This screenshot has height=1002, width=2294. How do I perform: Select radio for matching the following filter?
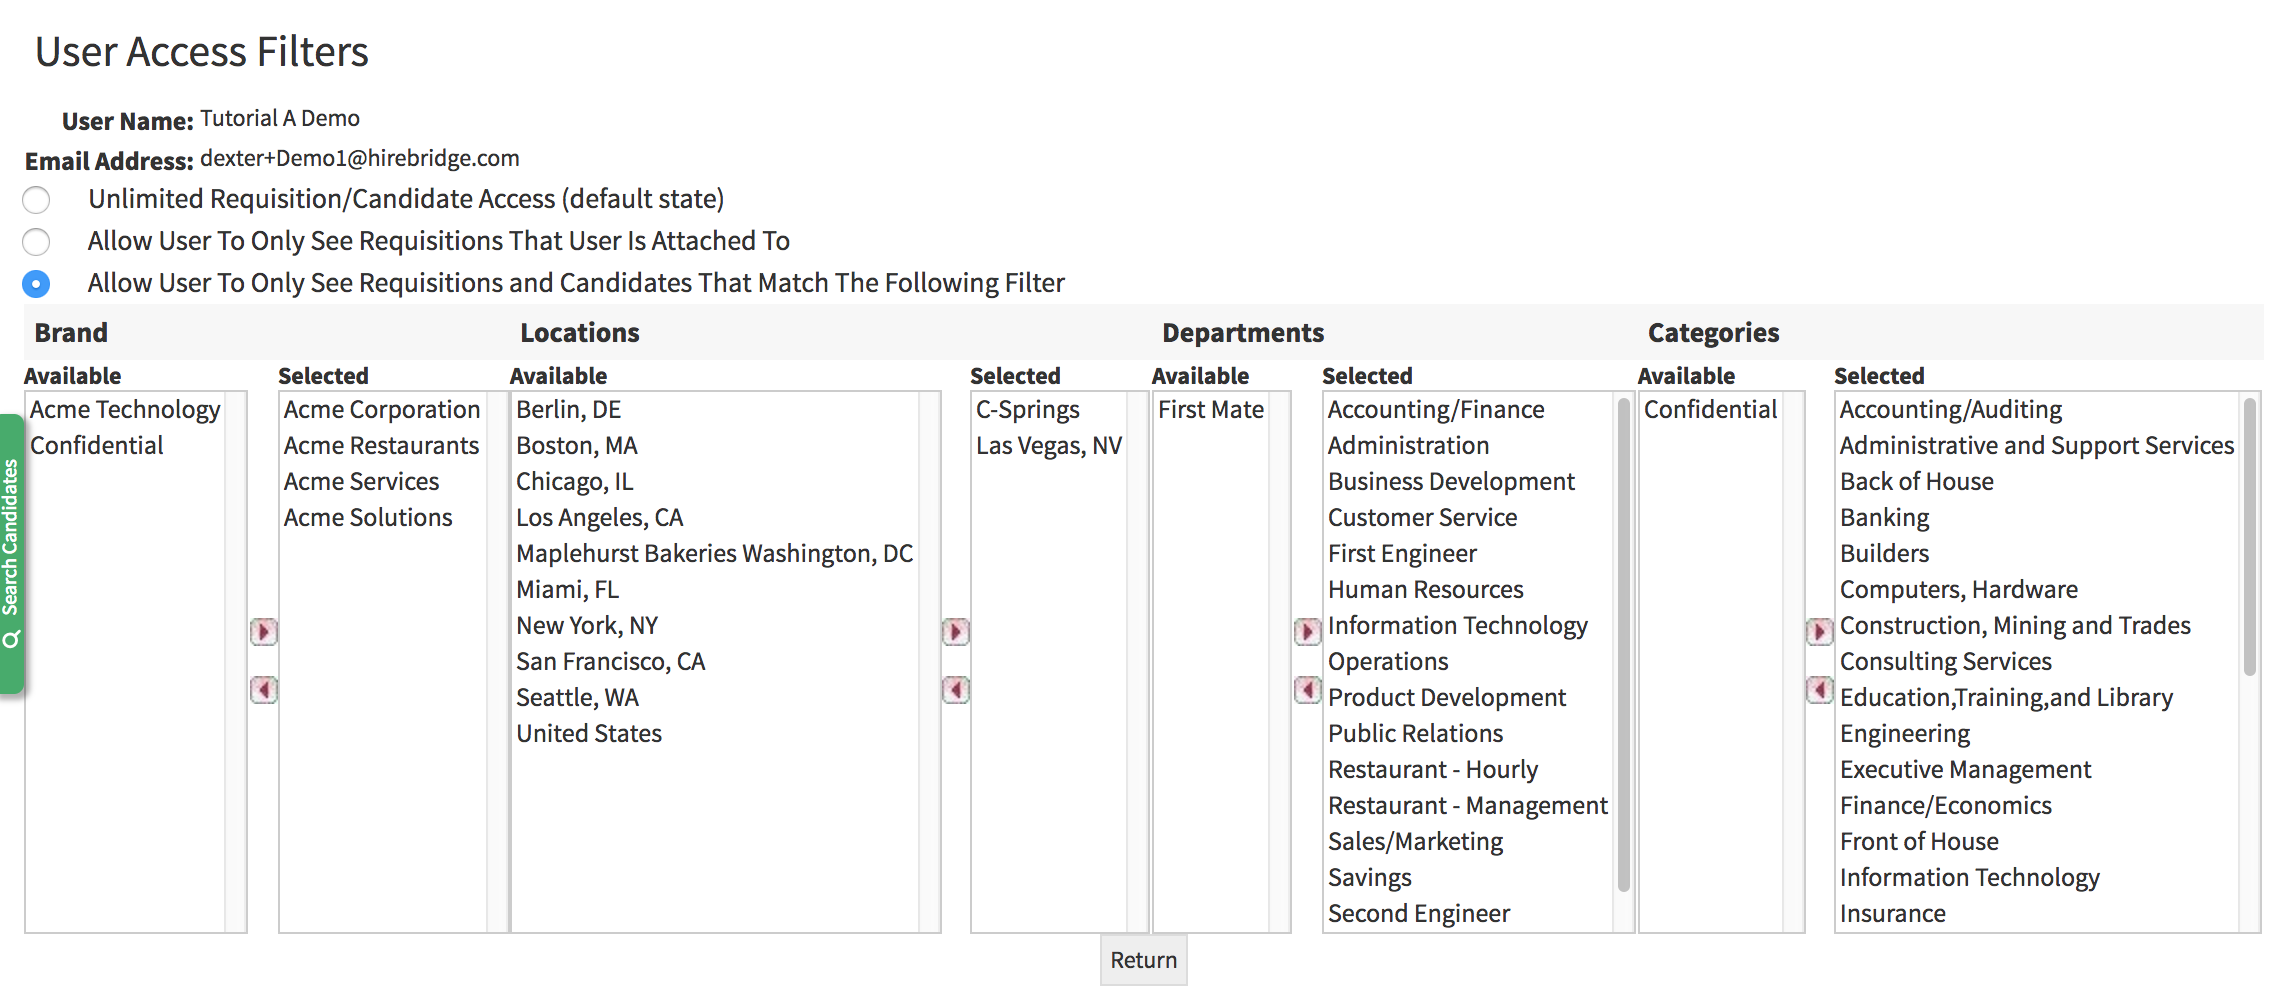pyautogui.click(x=36, y=284)
